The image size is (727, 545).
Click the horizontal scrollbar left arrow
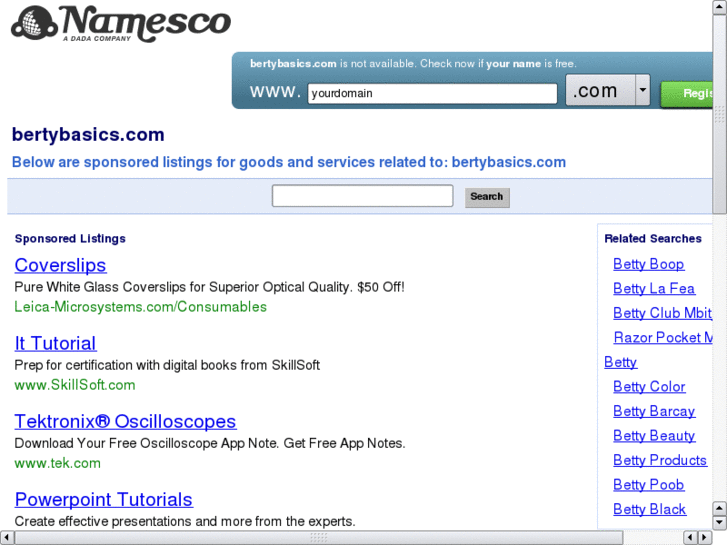pos(6,538)
